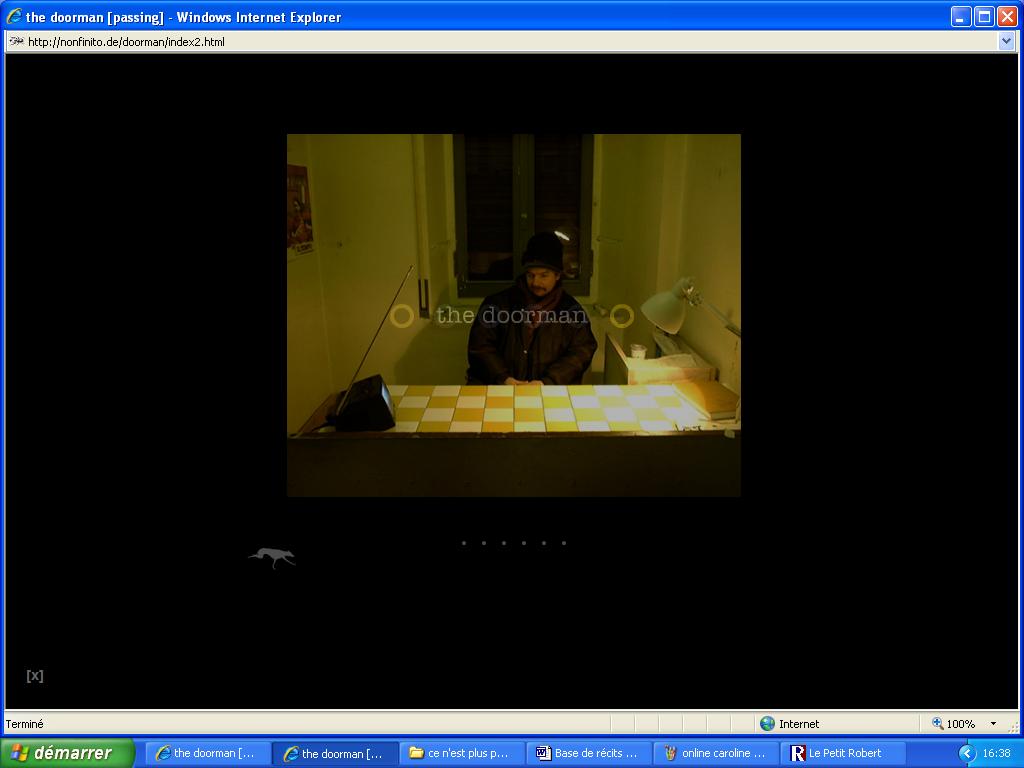This screenshot has height=768, width=1024.
Task: Expand hidden system tray icons arrow
Action: tap(967, 753)
